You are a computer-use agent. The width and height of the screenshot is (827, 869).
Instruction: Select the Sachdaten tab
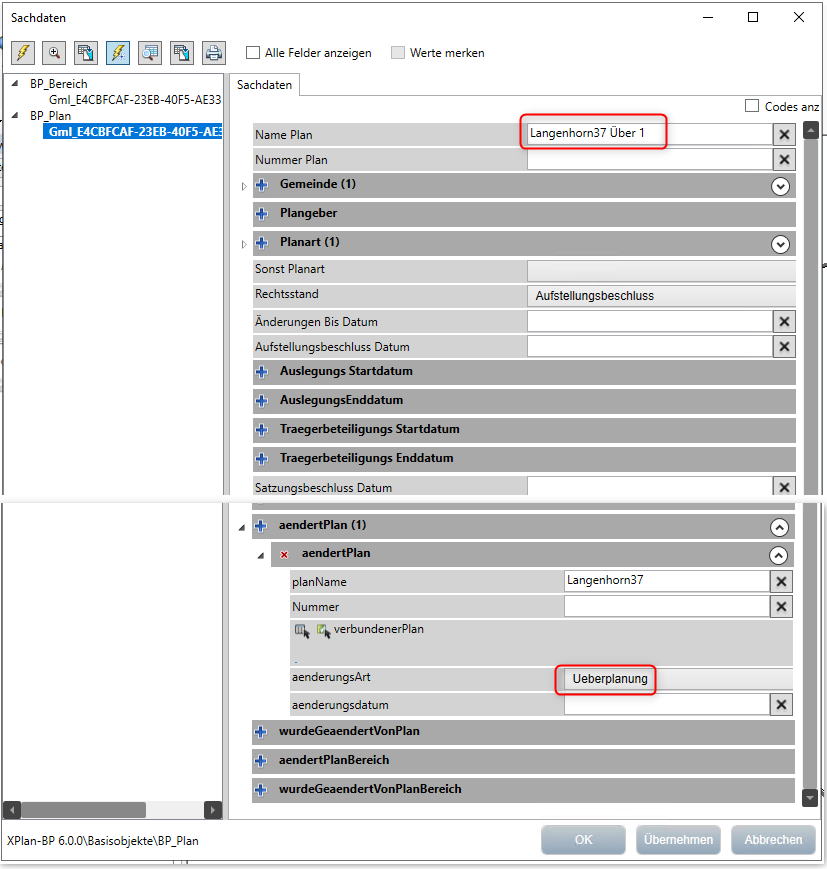(264, 85)
